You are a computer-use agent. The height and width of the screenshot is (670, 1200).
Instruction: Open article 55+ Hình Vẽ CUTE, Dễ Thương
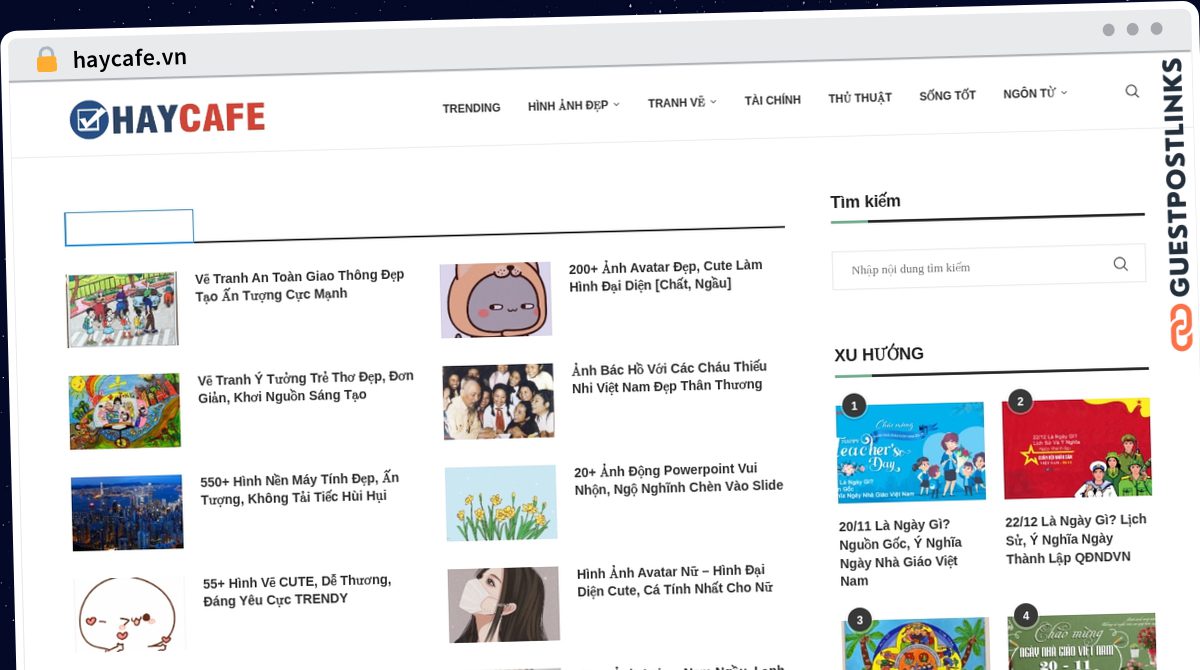(x=297, y=590)
